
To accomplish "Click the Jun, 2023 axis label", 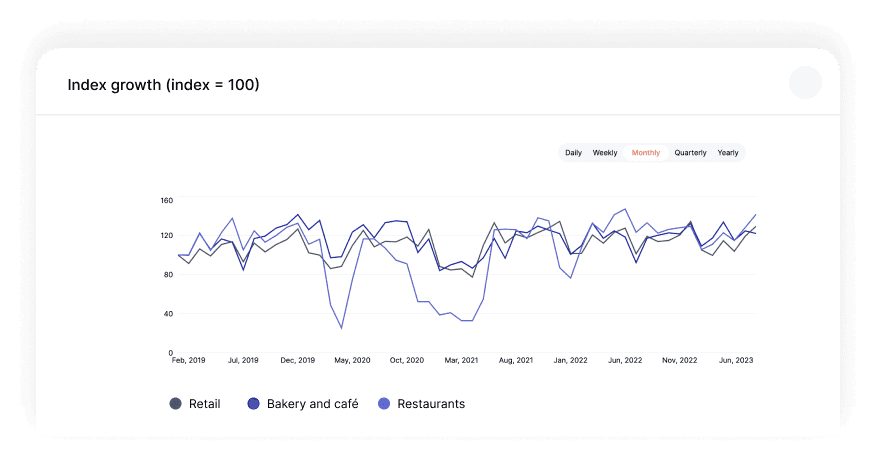I will (736, 360).
